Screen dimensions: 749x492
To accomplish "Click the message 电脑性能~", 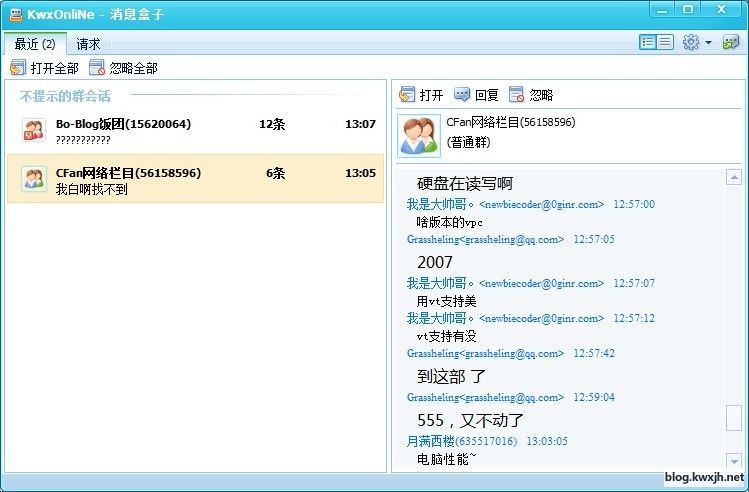I will pyautogui.click(x=447, y=459).
